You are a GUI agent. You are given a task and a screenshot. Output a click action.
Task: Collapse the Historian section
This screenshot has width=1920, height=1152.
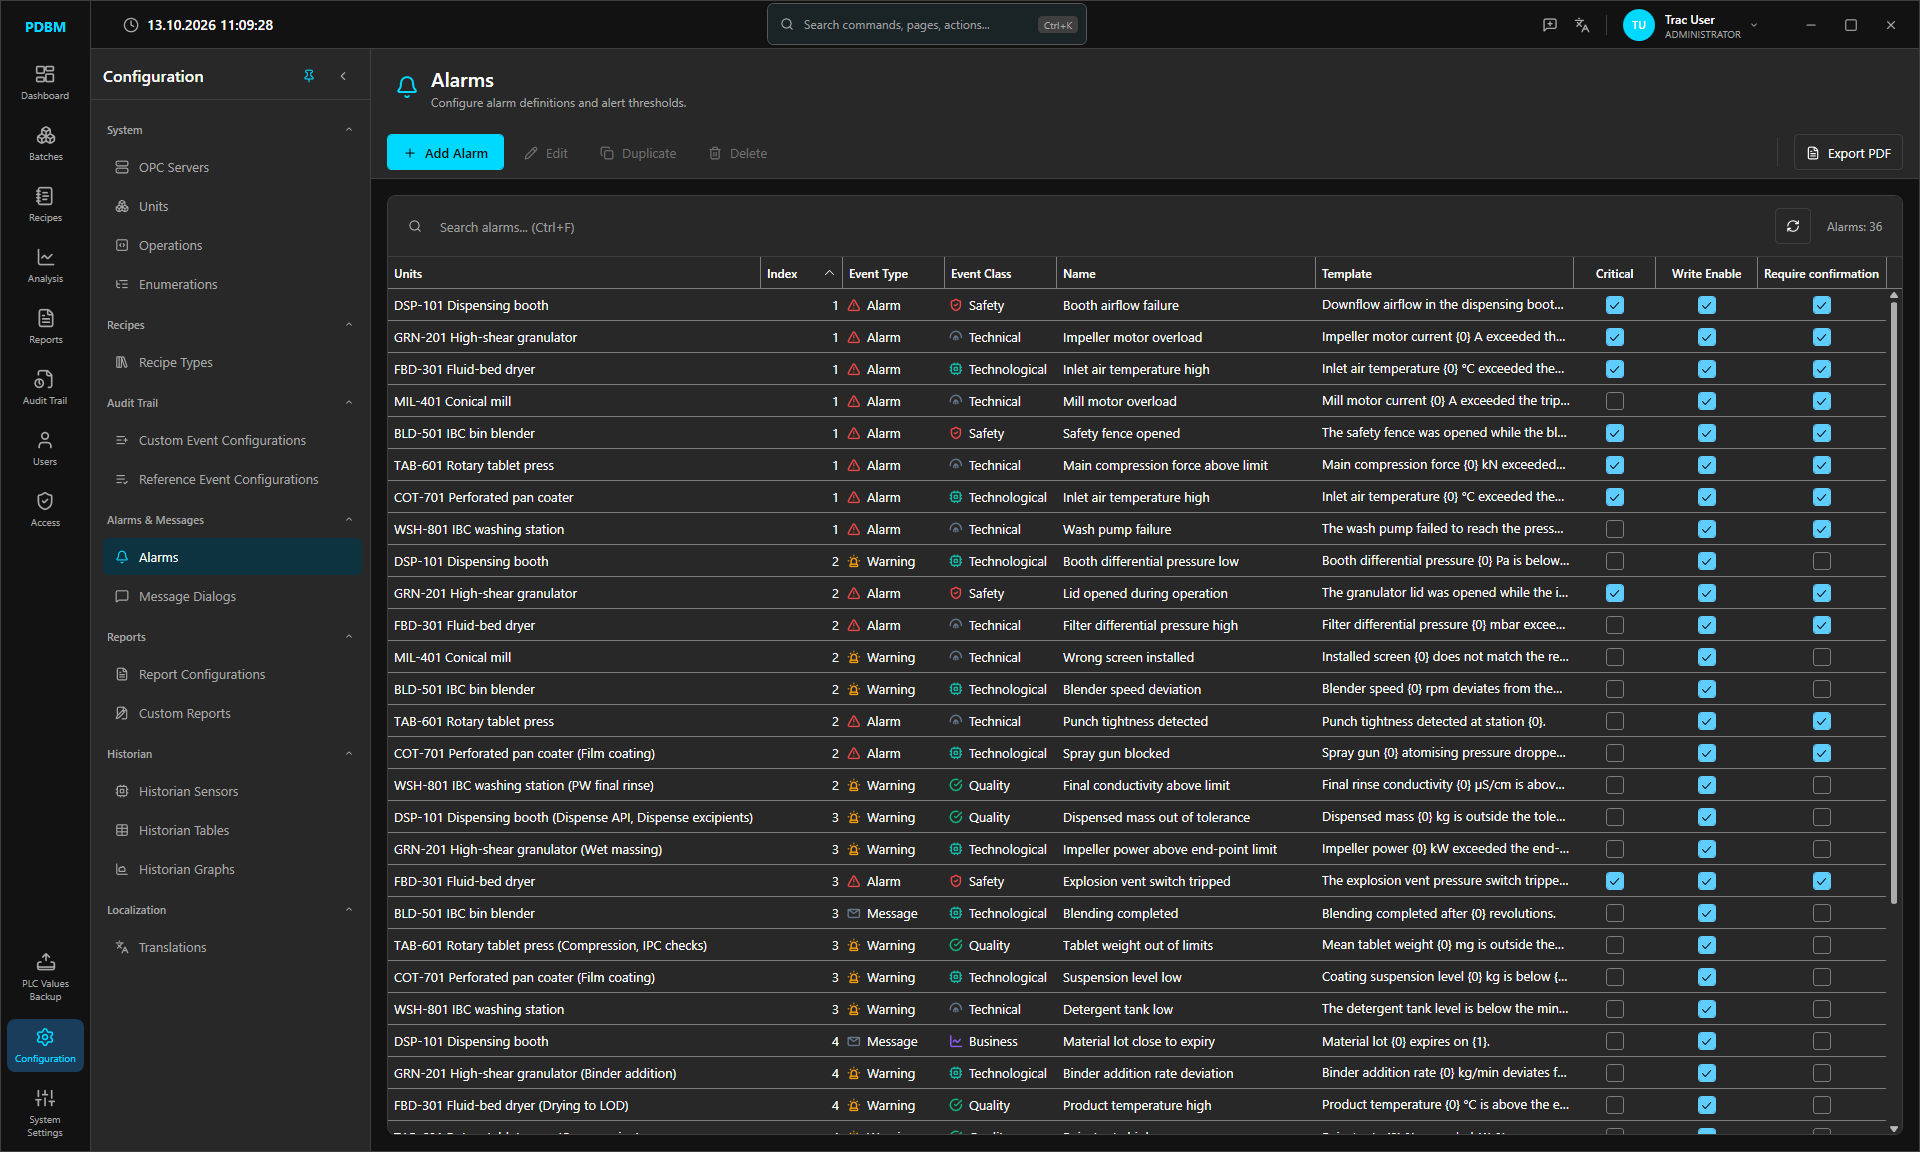349,754
